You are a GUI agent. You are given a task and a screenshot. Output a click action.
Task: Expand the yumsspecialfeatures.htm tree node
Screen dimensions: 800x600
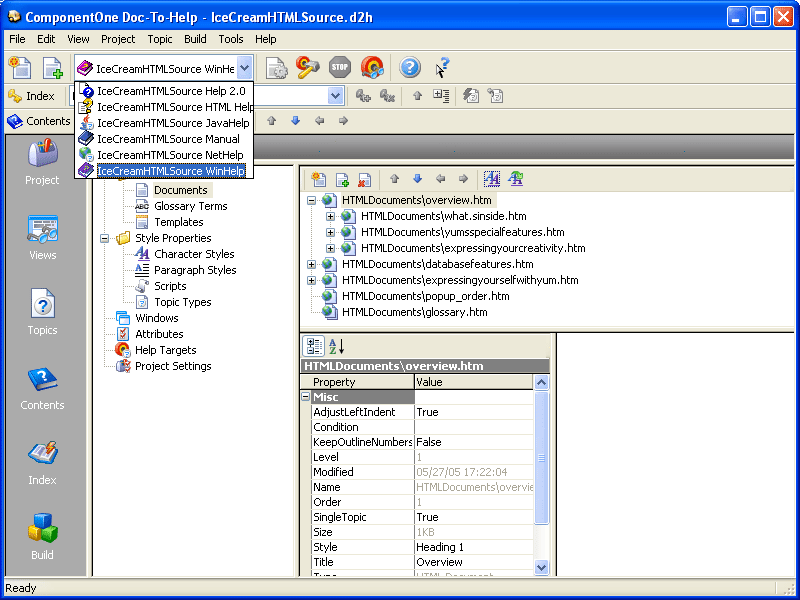[x=331, y=232]
